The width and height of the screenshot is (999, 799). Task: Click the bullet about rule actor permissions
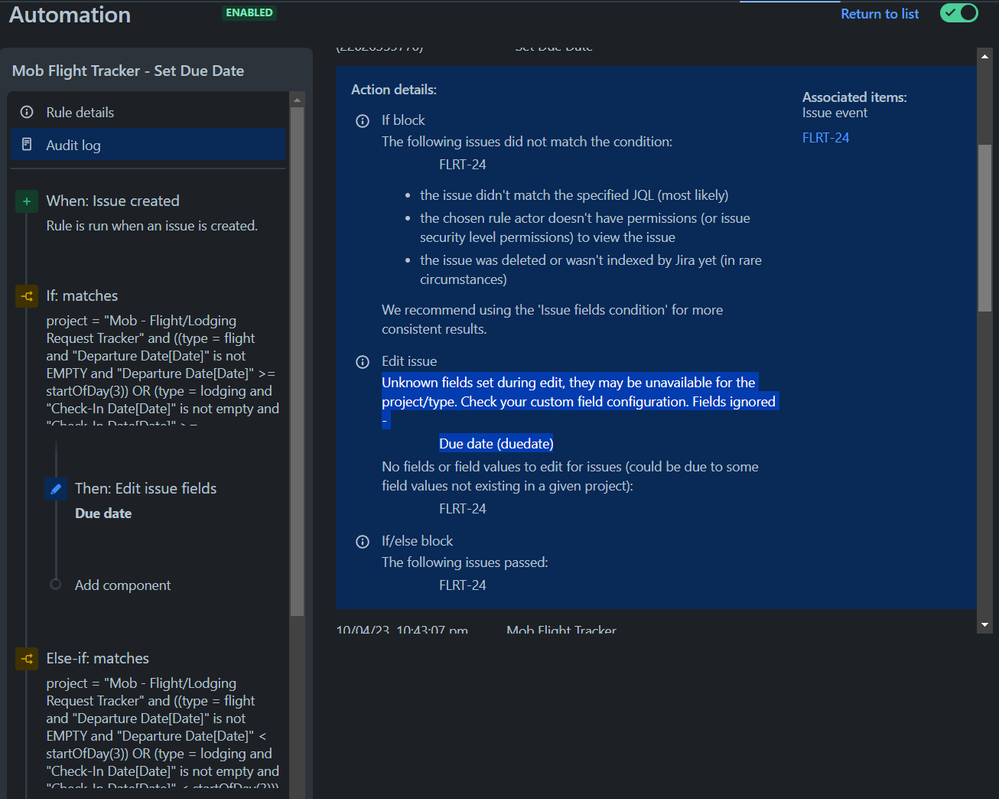[585, 227]
